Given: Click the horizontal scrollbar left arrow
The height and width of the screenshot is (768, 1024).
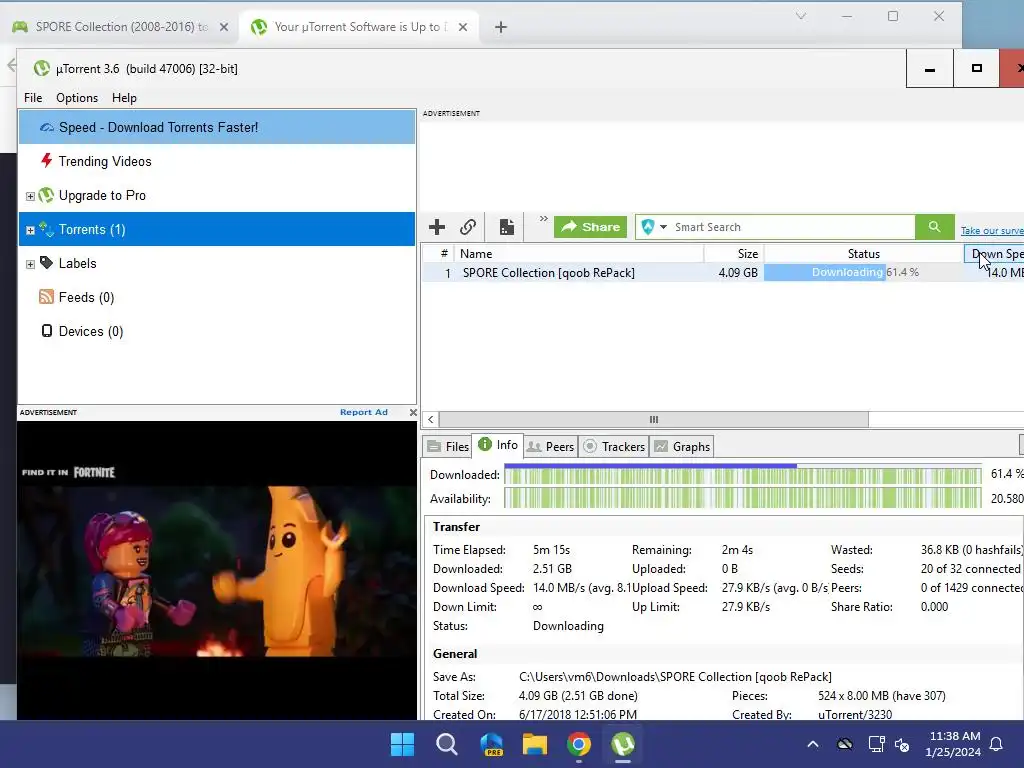Looking at the screenshot, I should click(430, 419).
